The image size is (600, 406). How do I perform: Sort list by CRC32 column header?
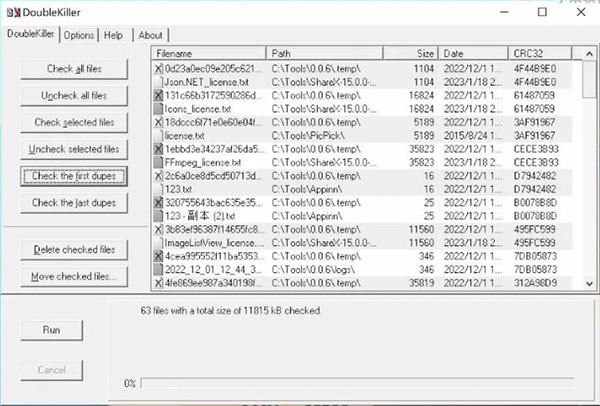click(x=540, y=54)
